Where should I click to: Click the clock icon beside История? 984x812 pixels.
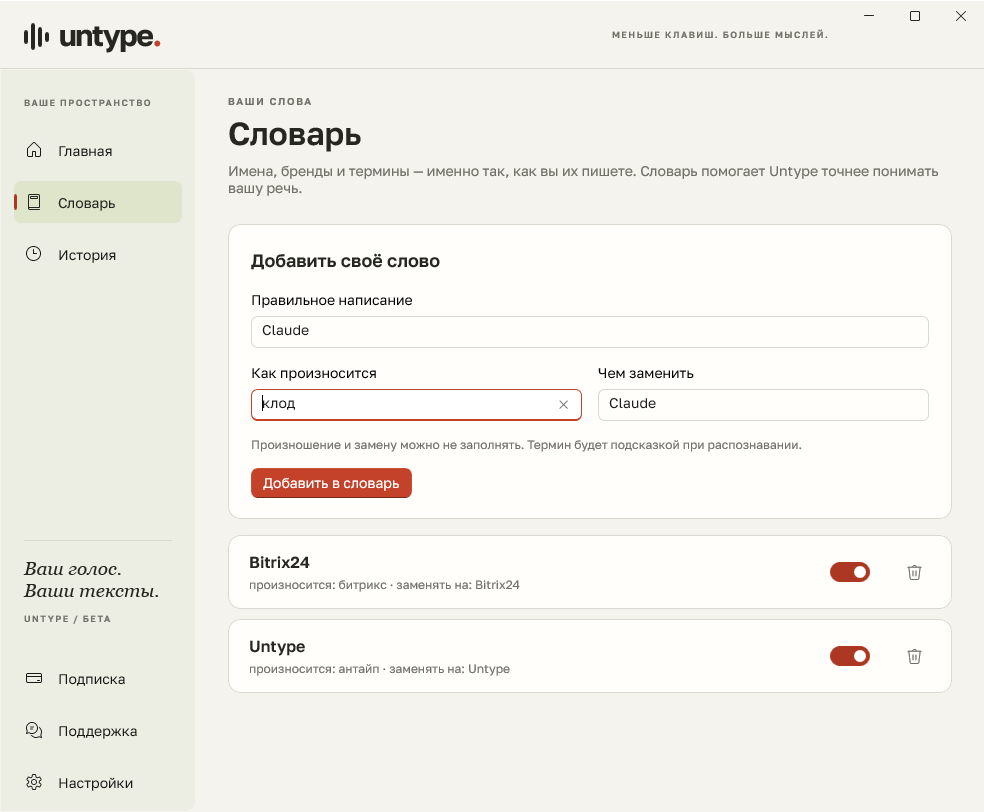(34, 254)
